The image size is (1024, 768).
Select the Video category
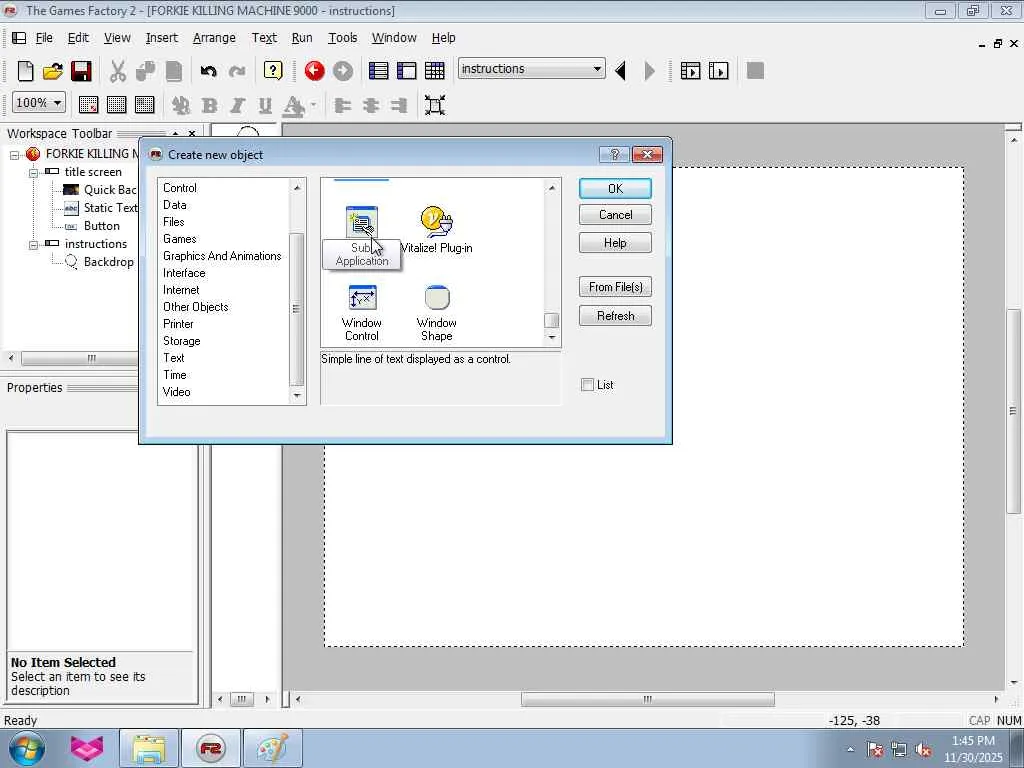[x=176, y=392]
